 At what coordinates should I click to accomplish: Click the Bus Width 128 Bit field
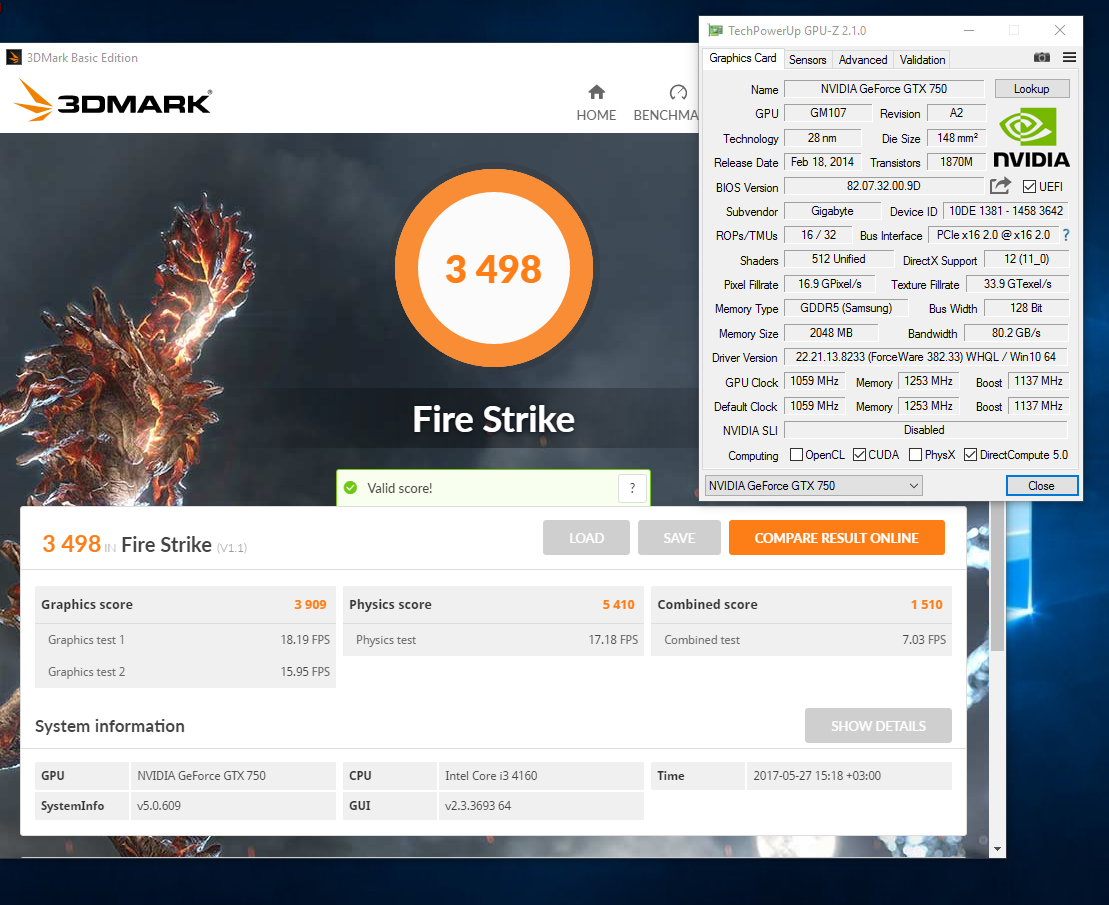click(1026, 308)
